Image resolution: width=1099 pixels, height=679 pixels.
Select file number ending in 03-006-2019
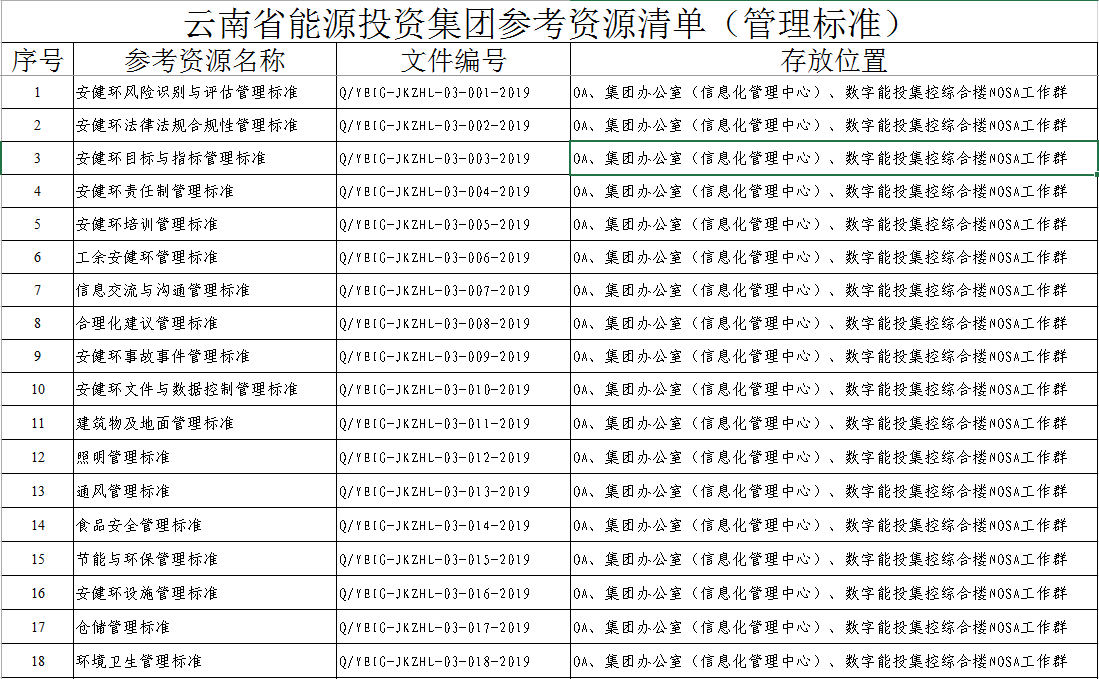point(435,258)
